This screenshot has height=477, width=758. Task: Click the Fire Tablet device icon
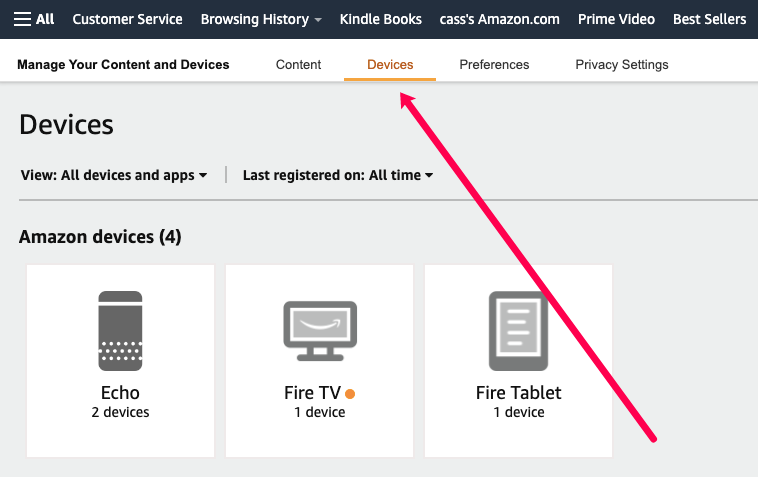(518, 331)
